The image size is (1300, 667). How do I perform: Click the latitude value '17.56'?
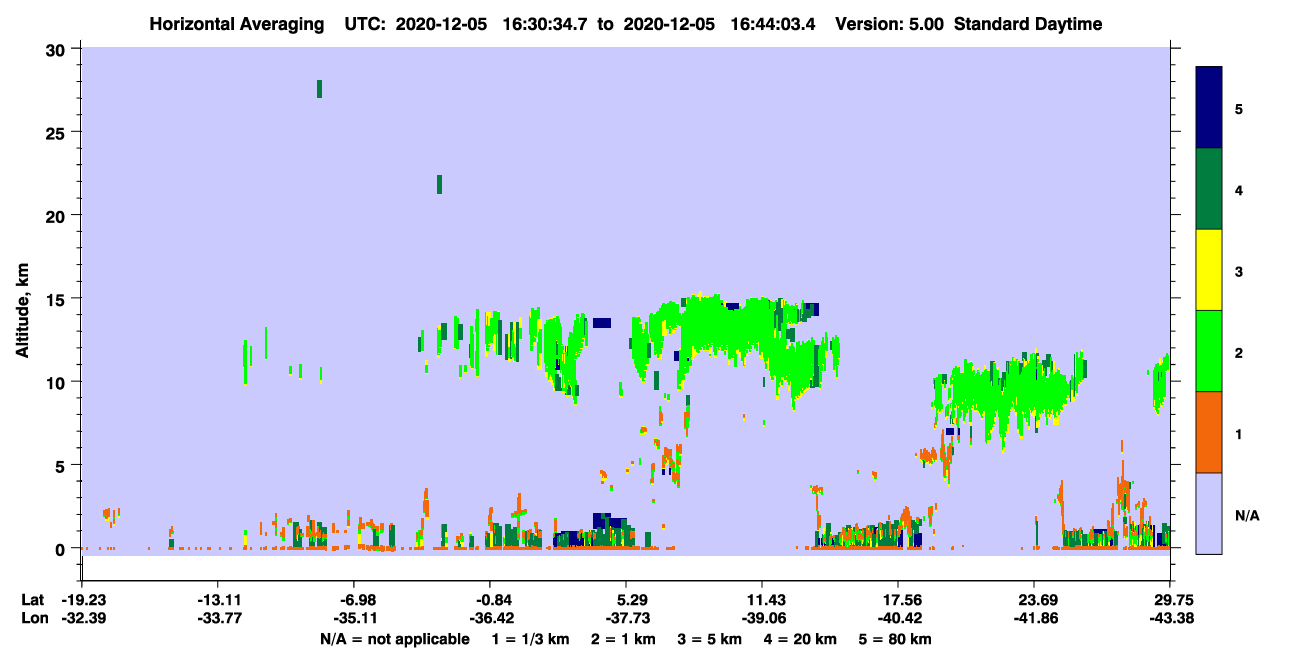(898, 600)
